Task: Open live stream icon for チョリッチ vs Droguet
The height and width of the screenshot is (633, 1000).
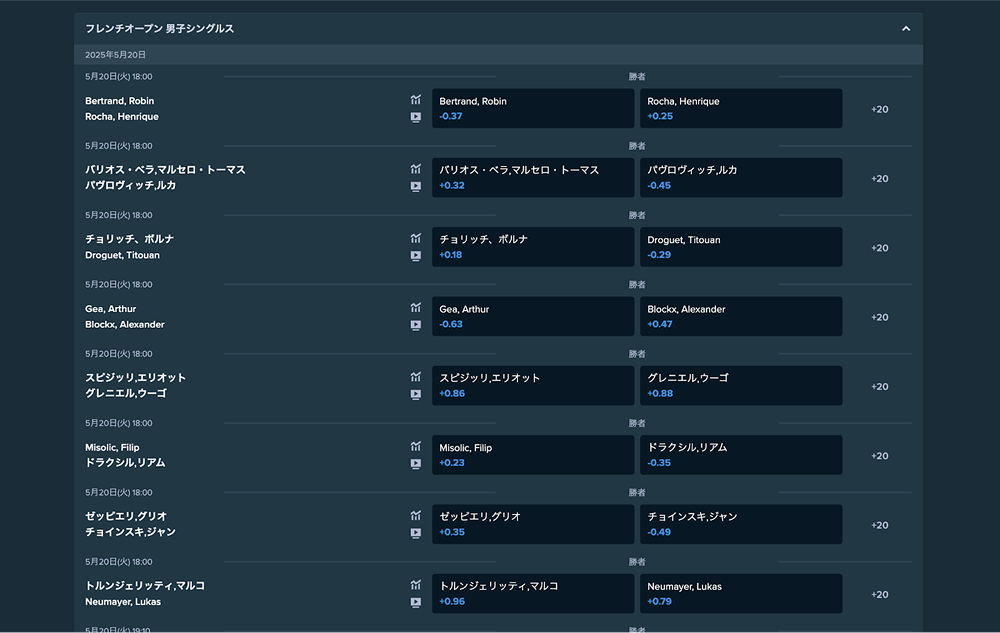Action: point(416,256)
